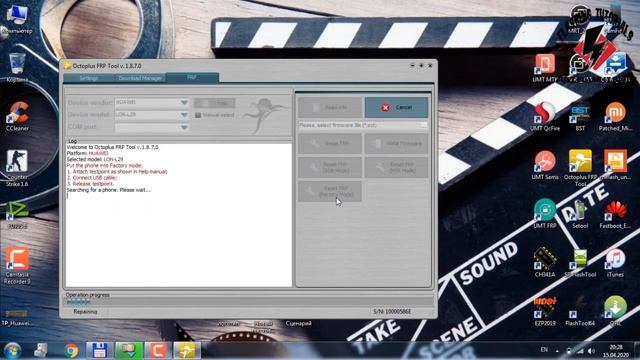This screenshot has height=360, width=640.
Task: Click the firmware file path field
Action: [359, 125]
